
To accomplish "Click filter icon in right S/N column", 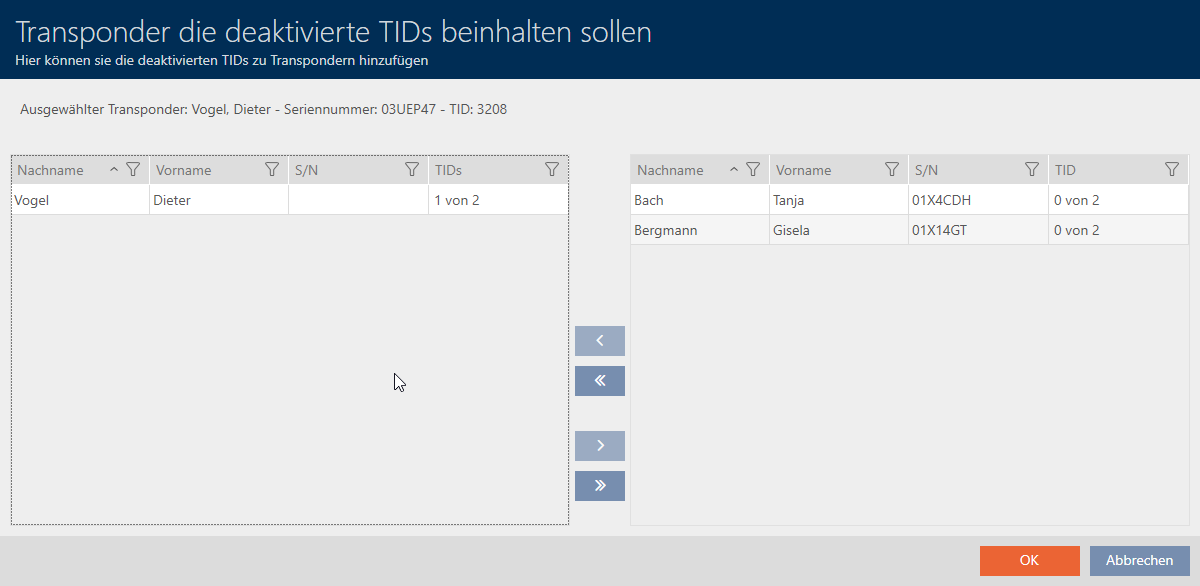I will click(1031, 170).
